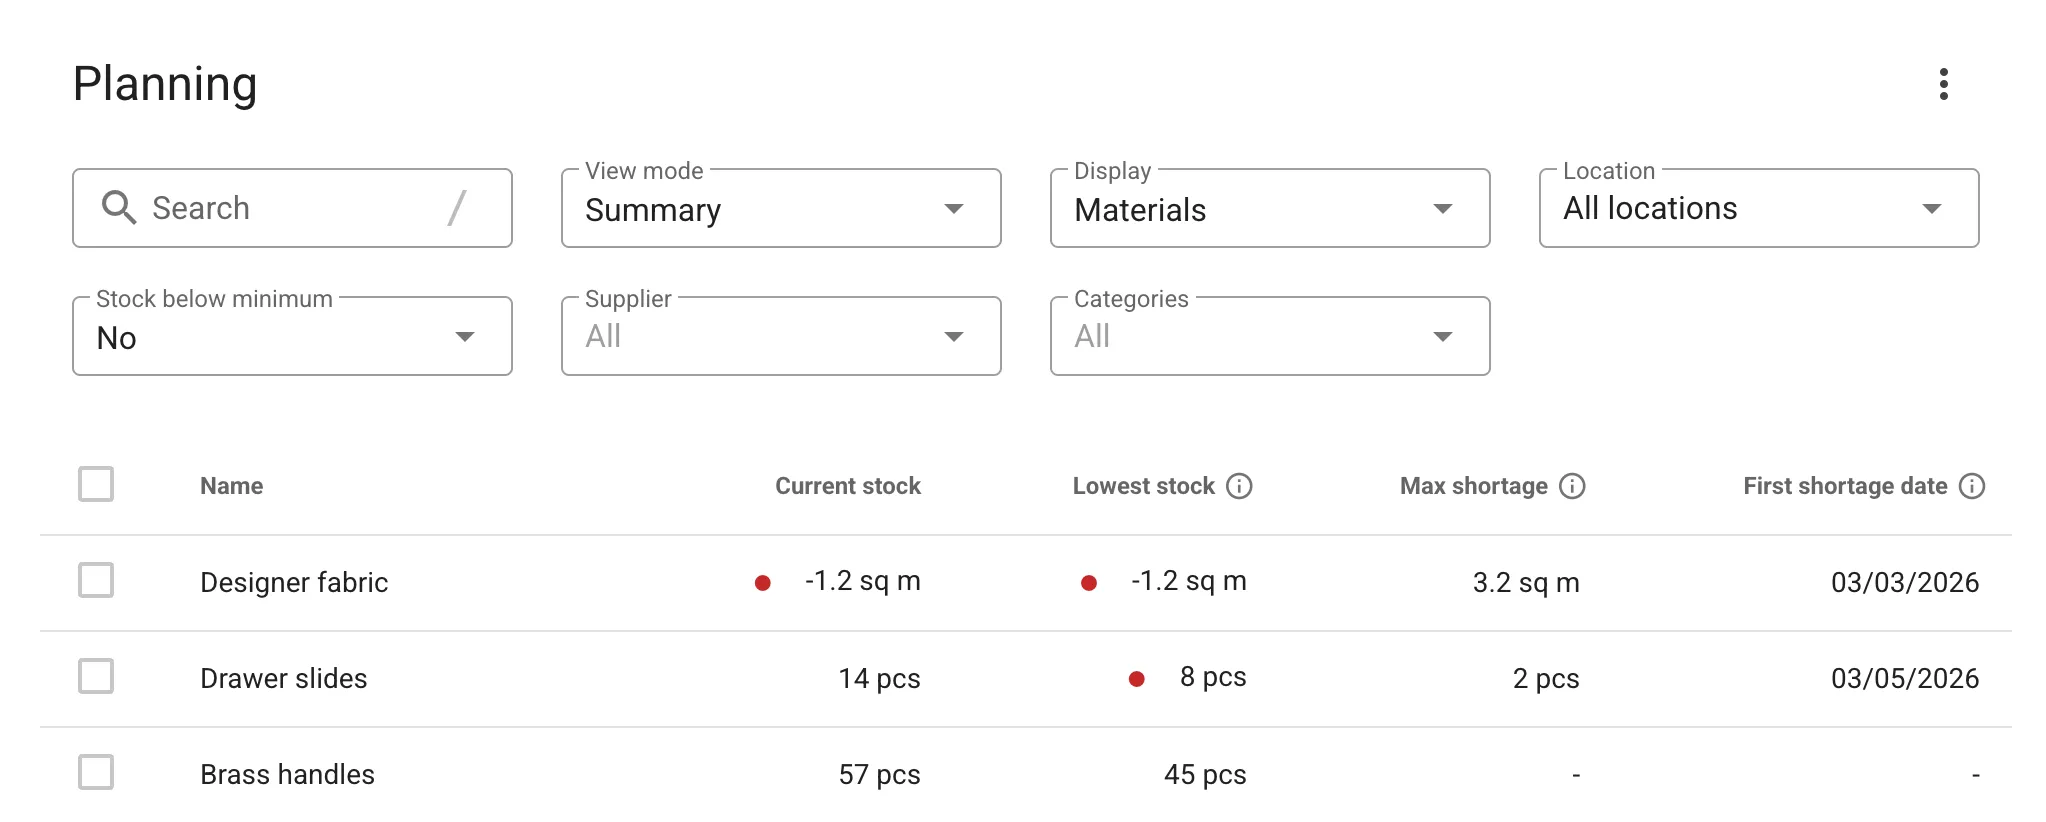Click the search magnifier icon
This screenshot has width=2046, height=822.
pos(118,207)
